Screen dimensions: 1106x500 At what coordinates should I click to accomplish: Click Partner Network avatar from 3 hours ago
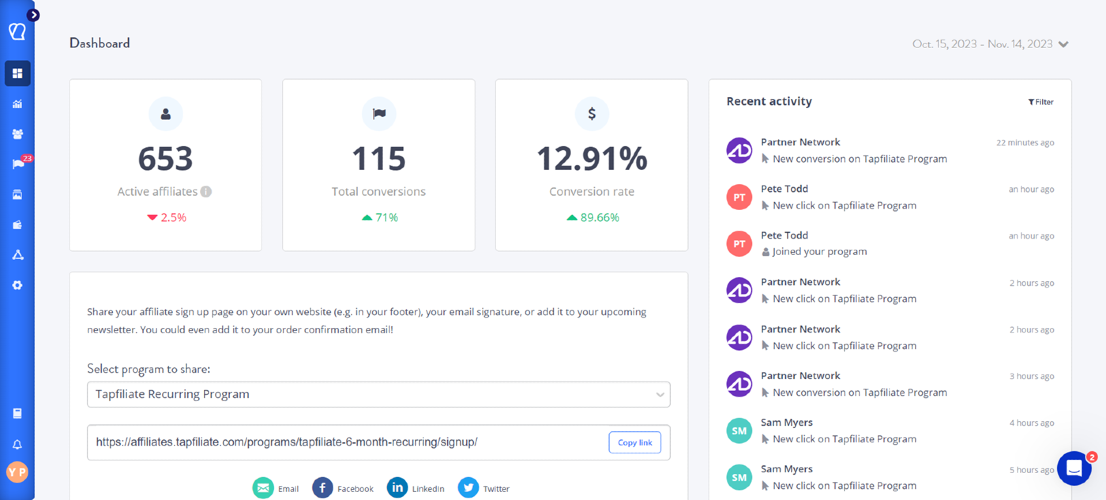click(x=739, y=384)
